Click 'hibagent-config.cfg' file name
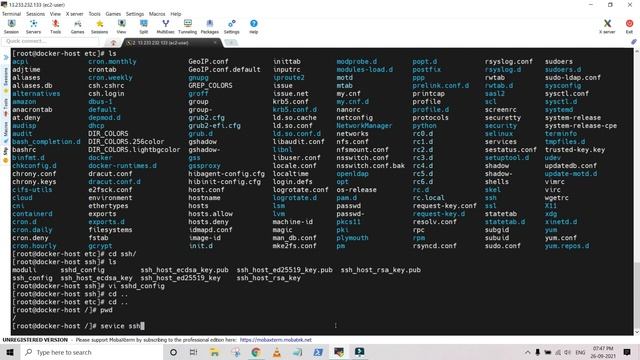Image resolution: width=640 pixels, height=360 pixels. point(226,174)
